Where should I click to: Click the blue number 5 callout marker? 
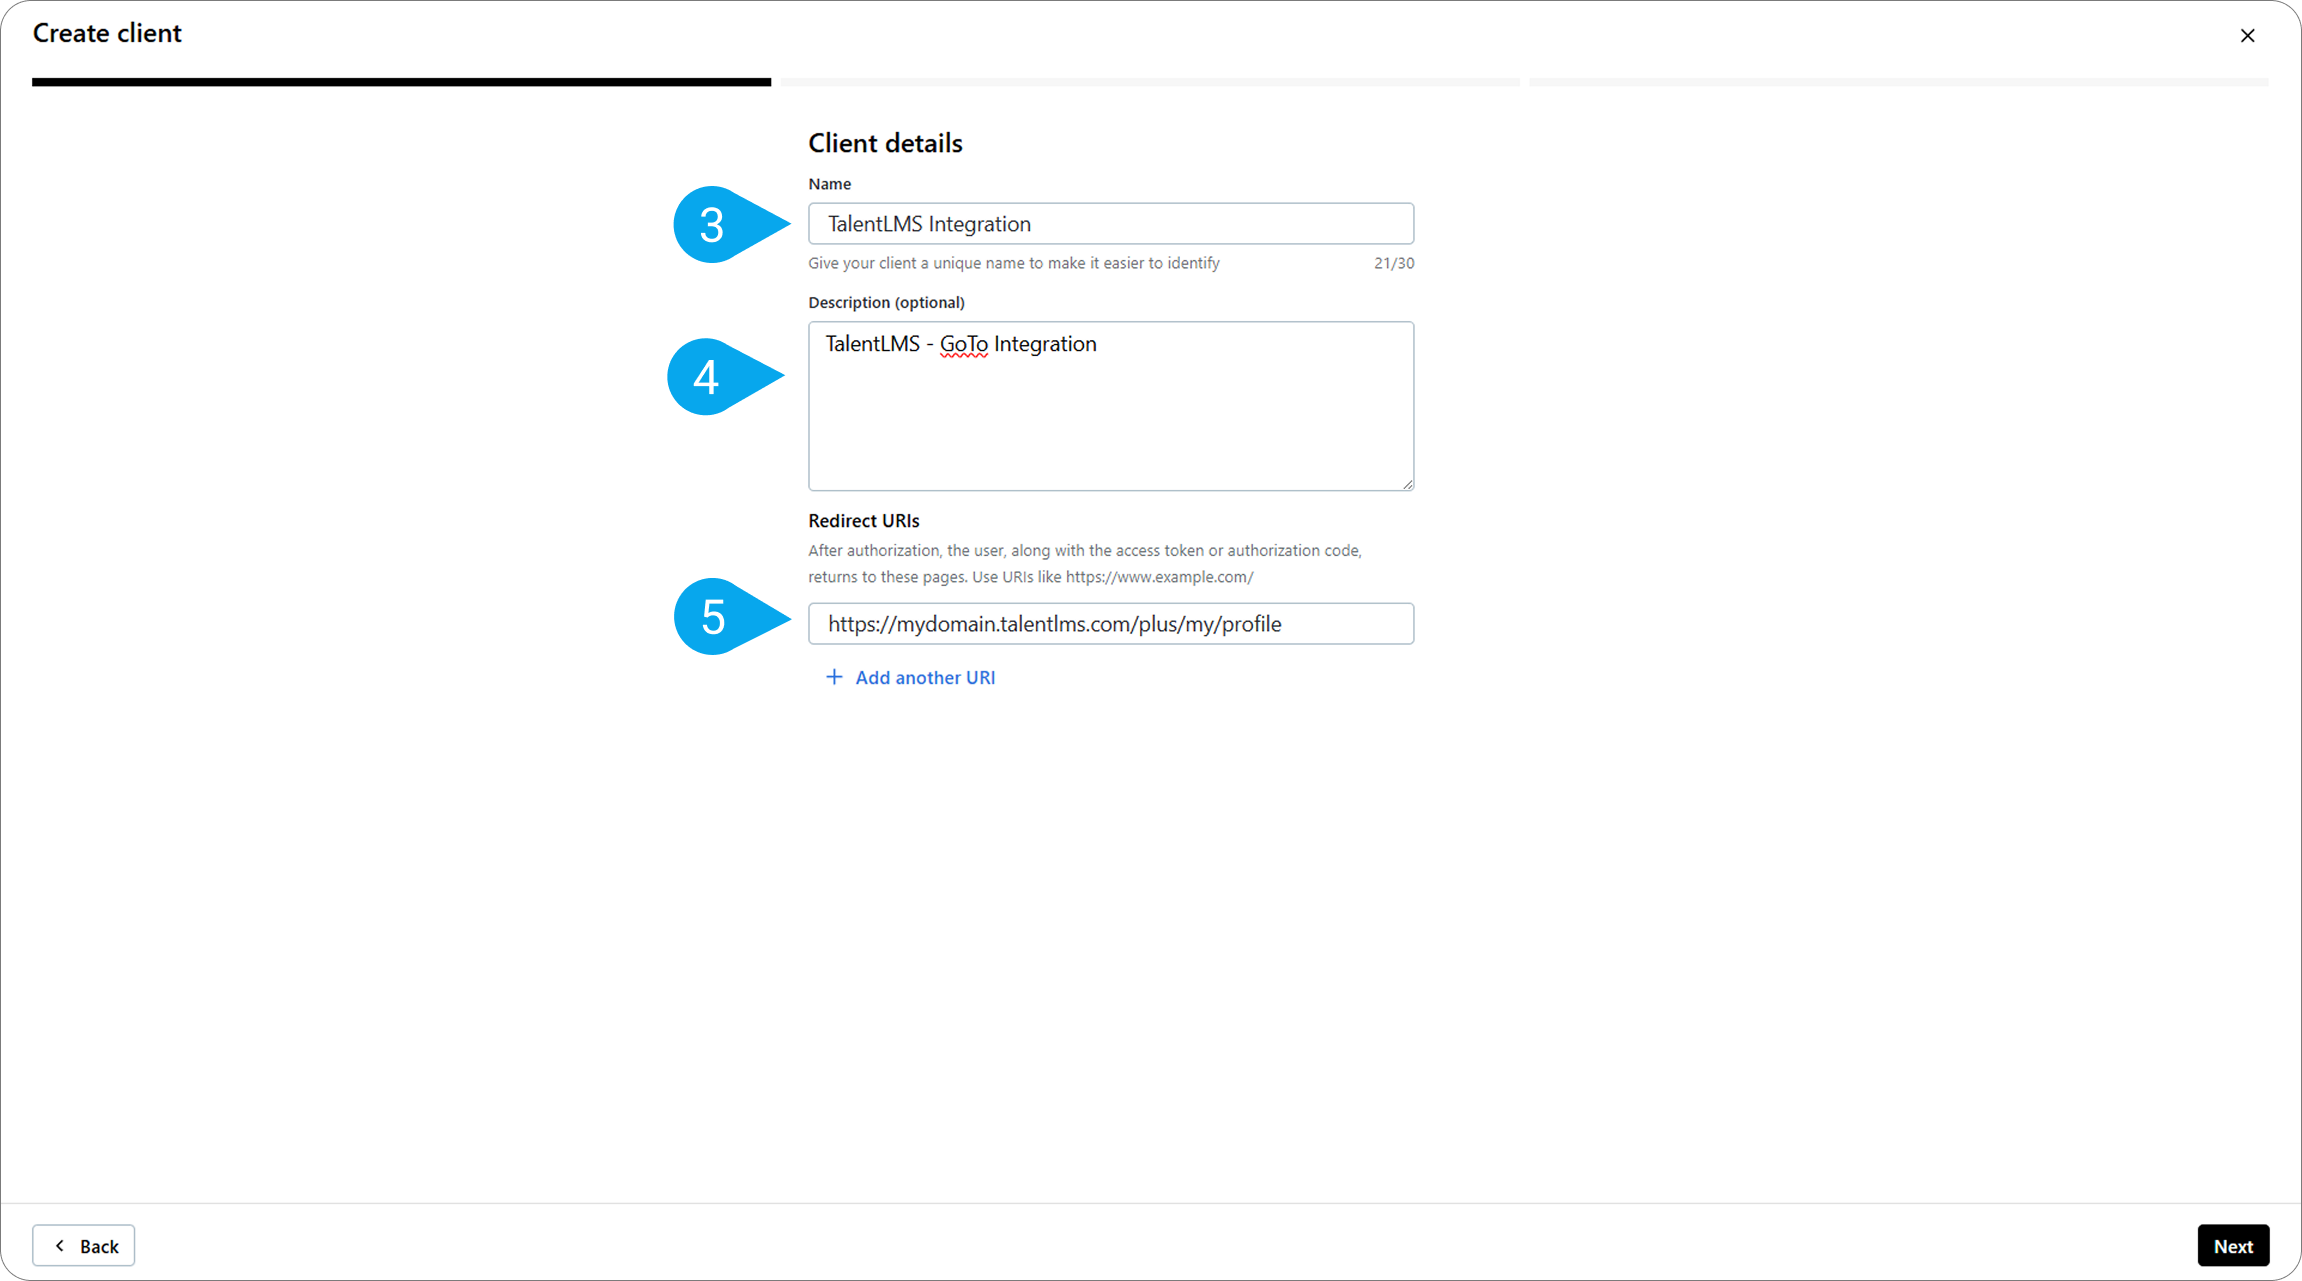[712, 617]
